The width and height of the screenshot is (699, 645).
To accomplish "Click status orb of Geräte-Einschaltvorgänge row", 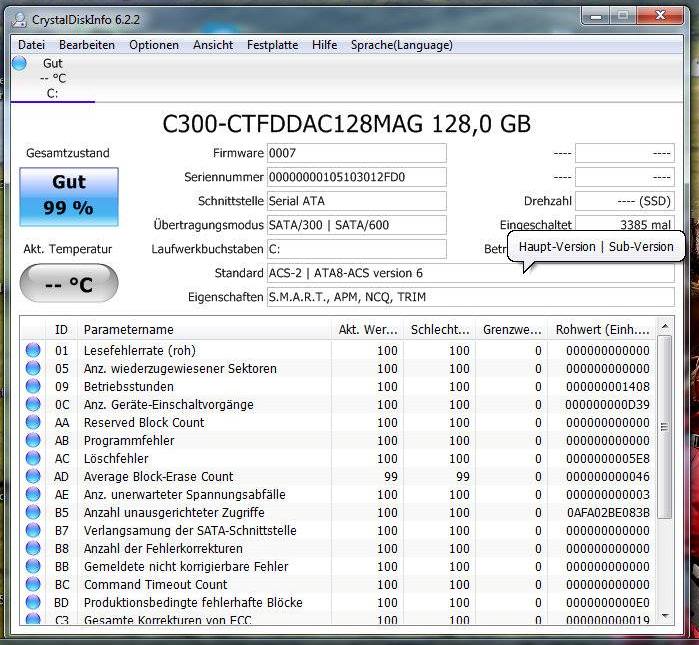I will coord(33,404).
